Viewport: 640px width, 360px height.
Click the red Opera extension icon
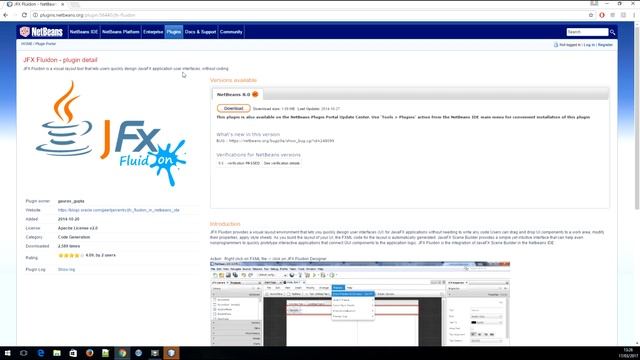(x=602, y=15)
